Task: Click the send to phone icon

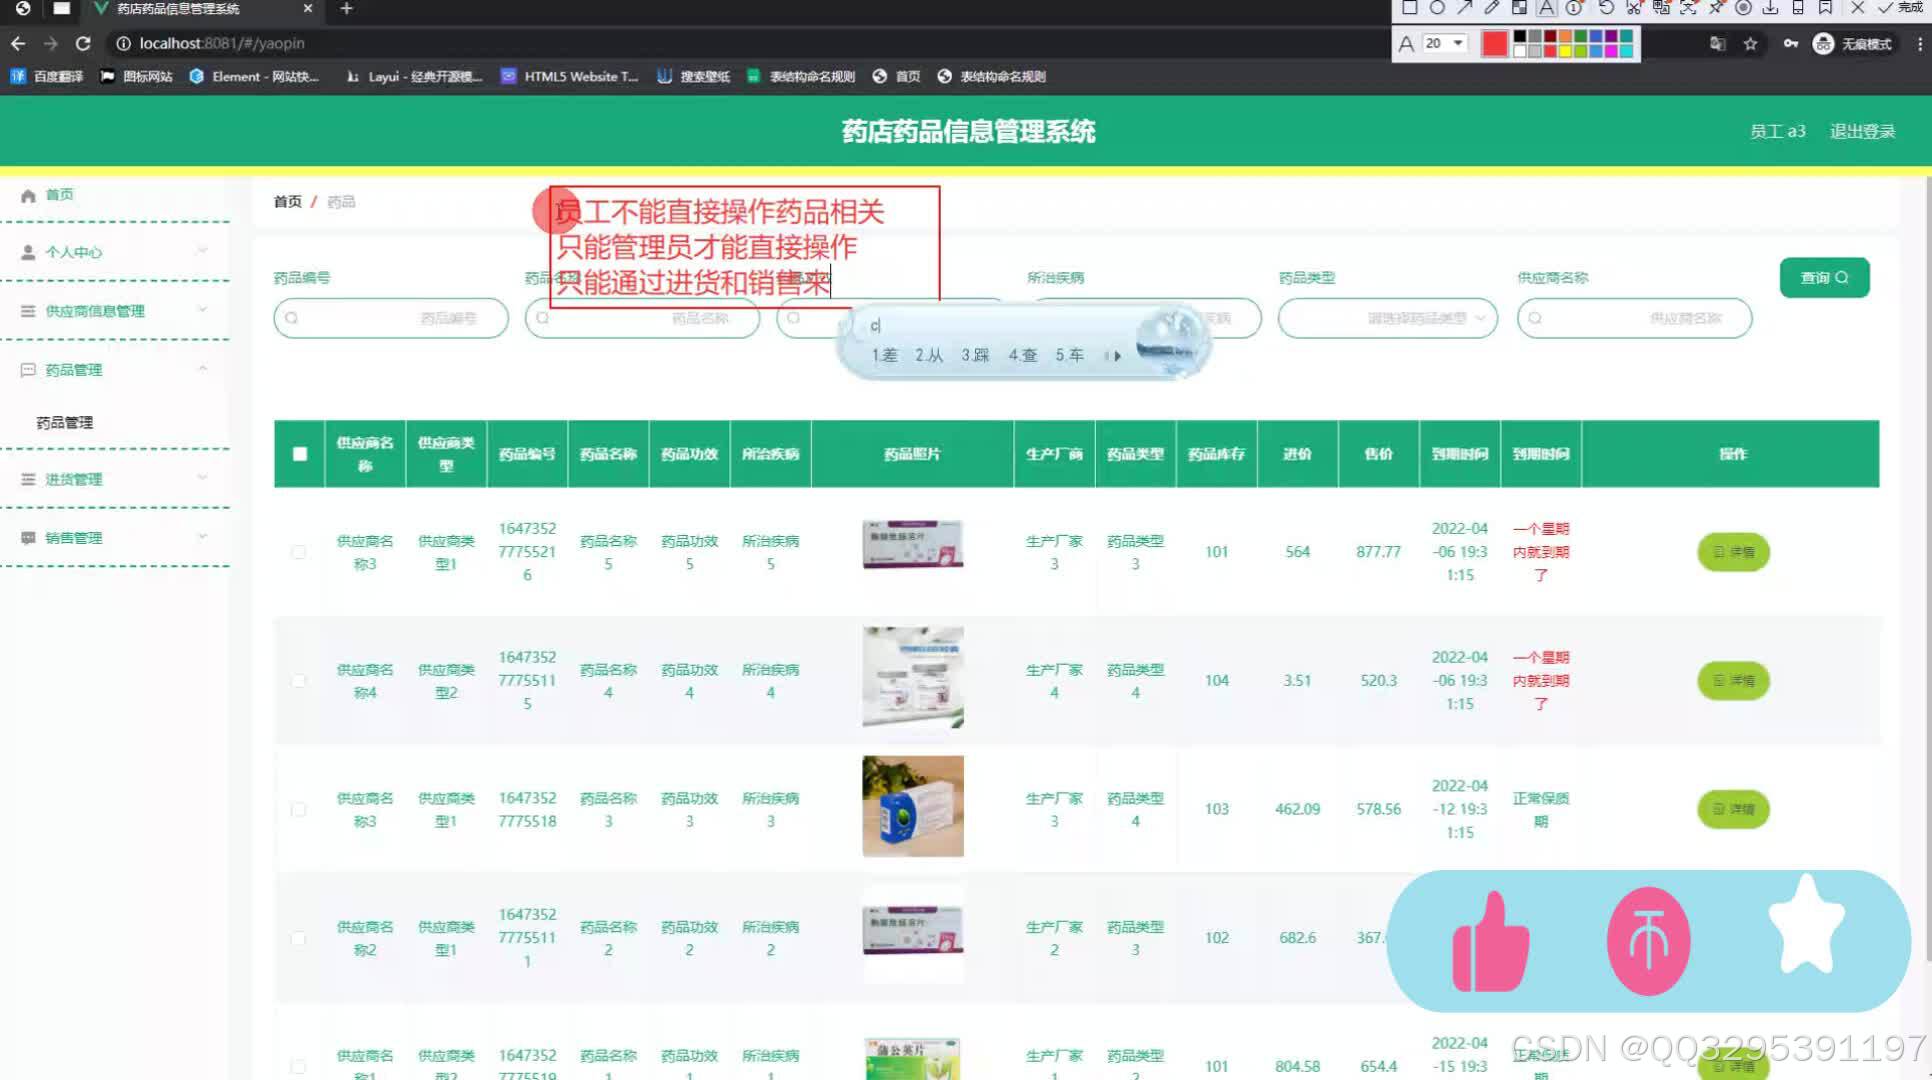Action: click(1798, 7)
